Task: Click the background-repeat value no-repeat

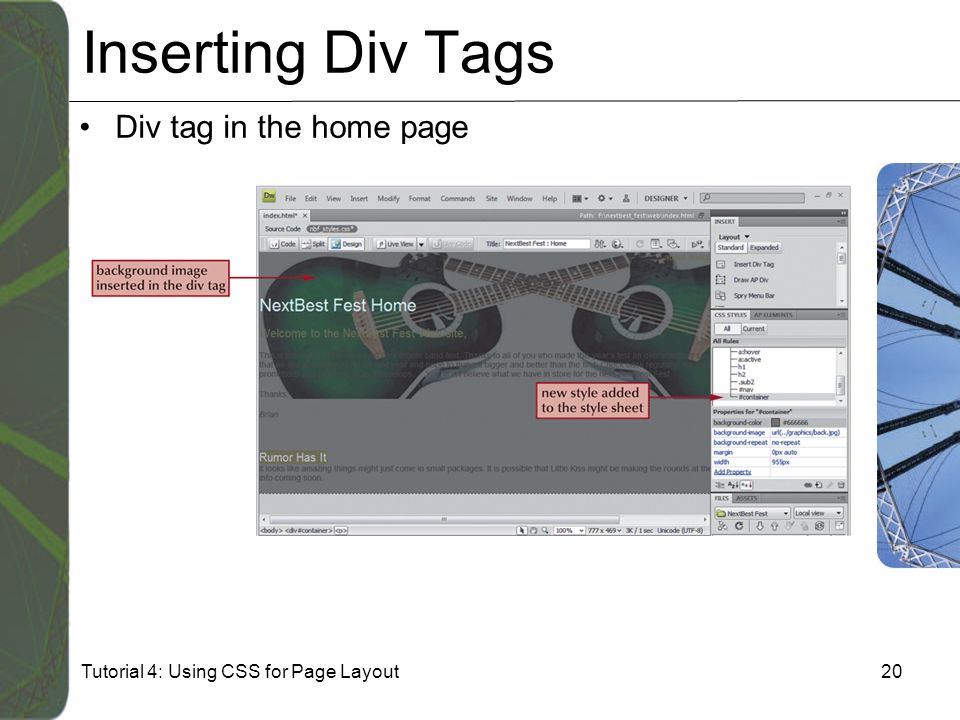Action: pyautogui.click(x=786, y=442)
